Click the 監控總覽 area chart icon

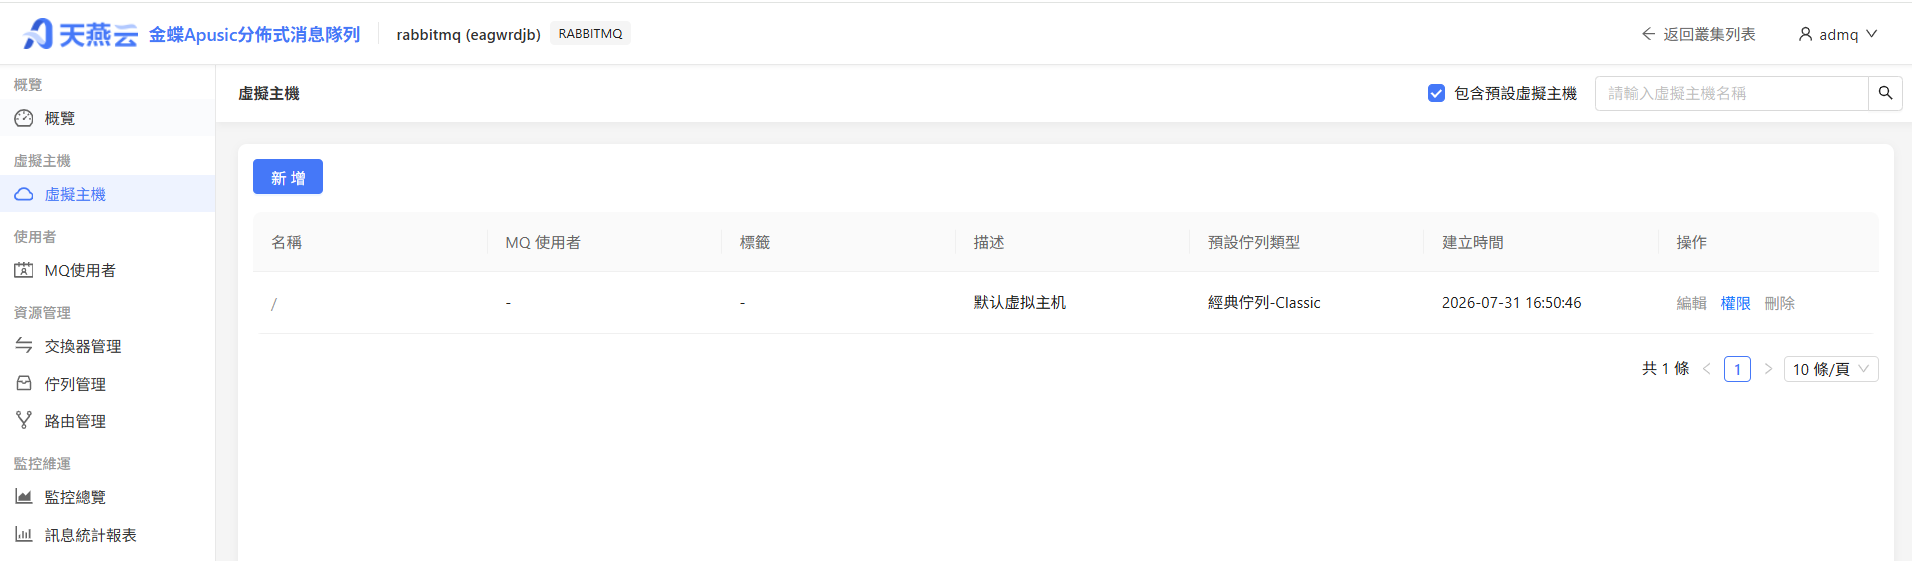[24, 496]
